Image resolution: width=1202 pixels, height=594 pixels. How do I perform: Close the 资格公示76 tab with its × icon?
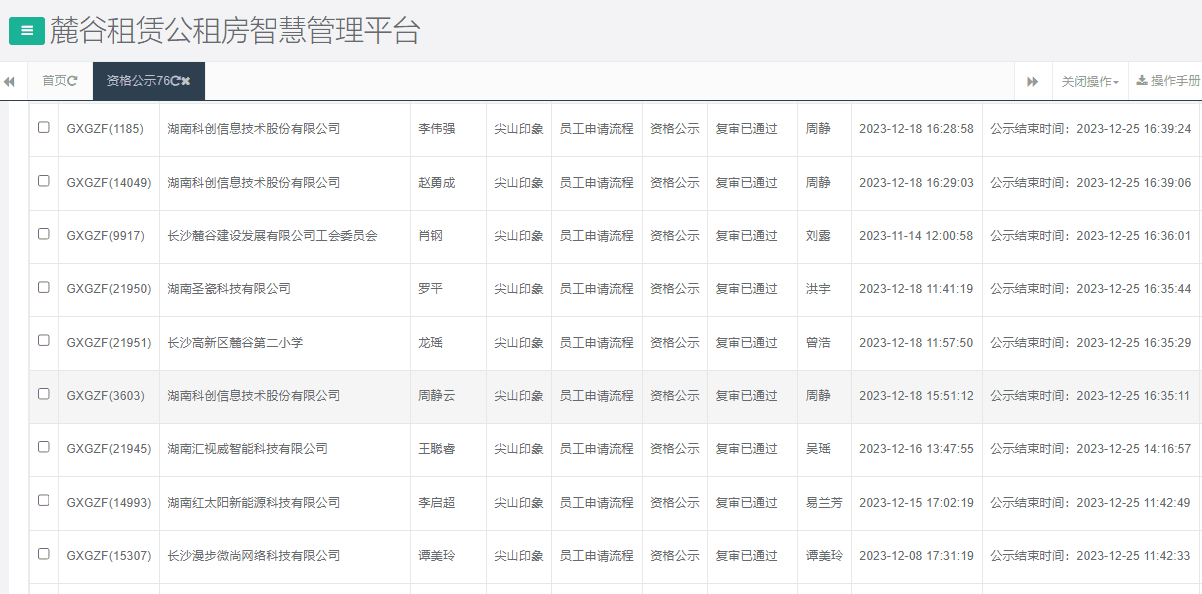[186, 81]
